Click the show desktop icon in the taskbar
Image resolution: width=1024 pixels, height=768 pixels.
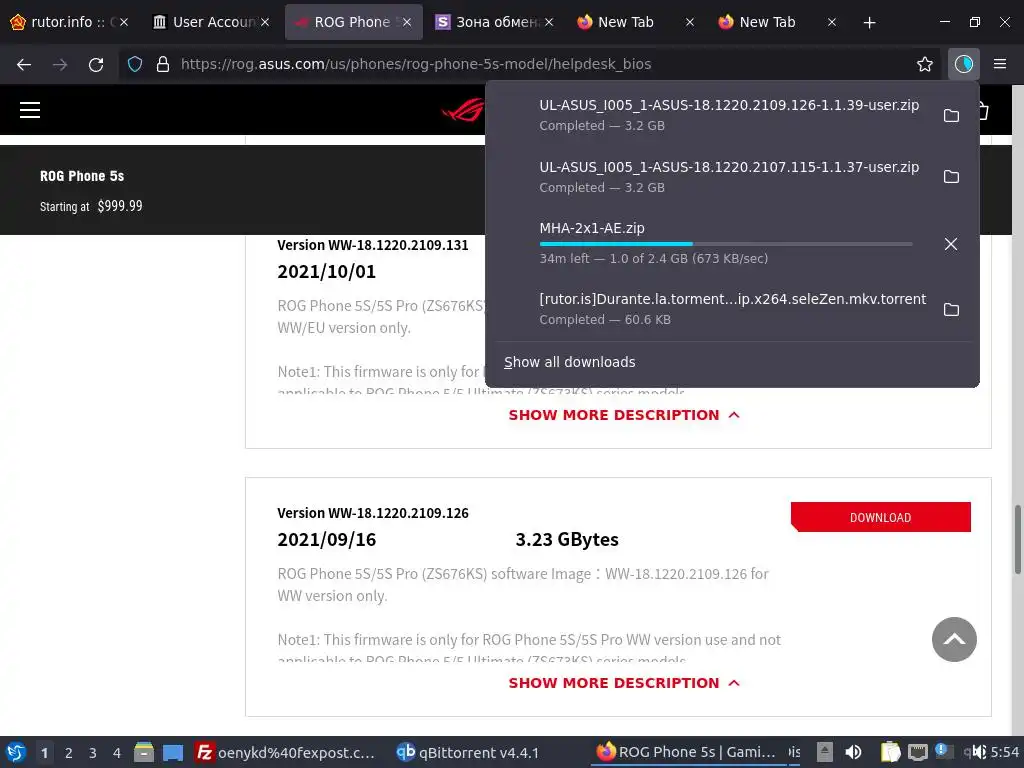click(173, 752)
